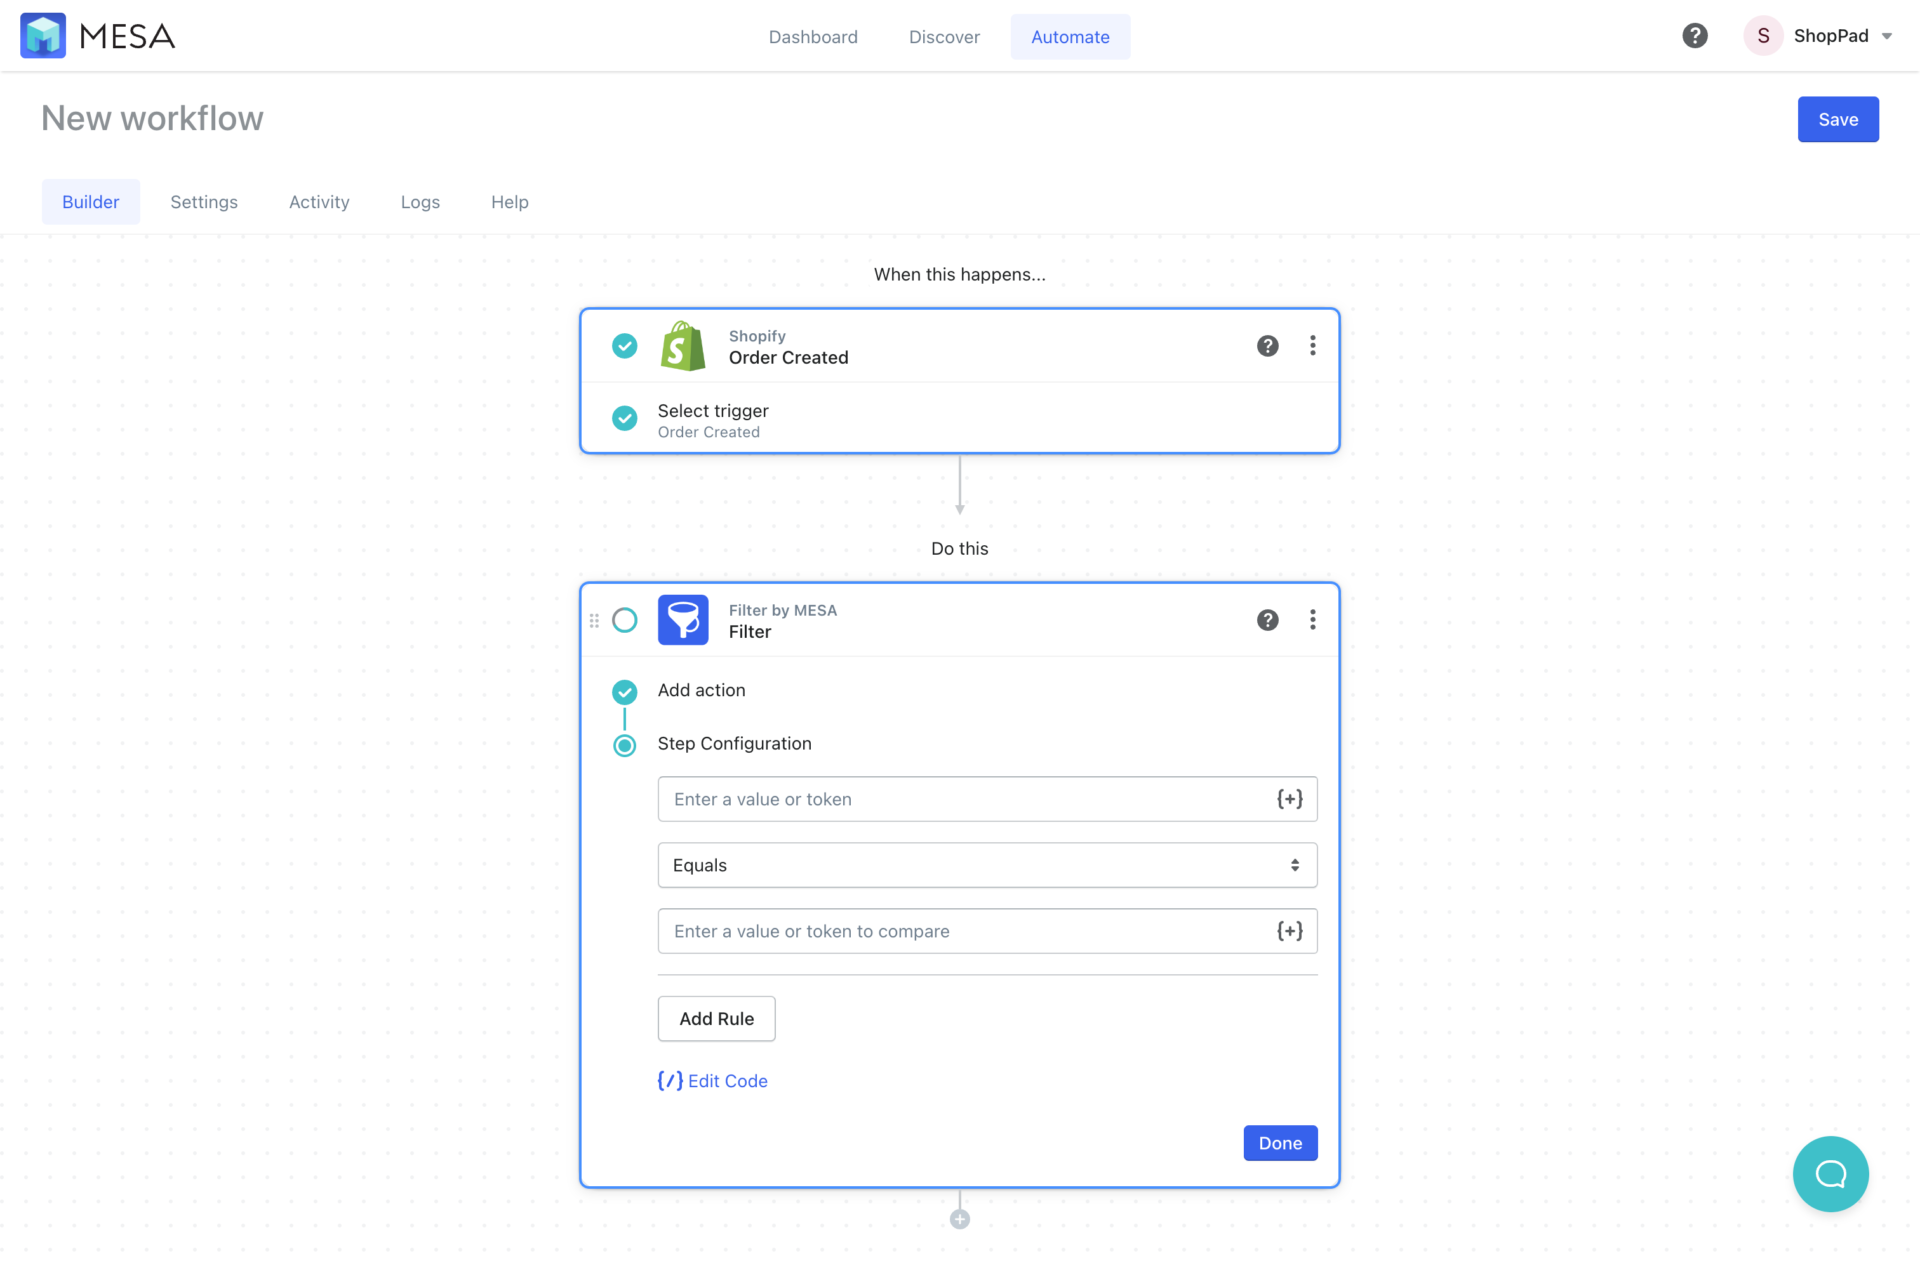Click the Add action checkmark

click(624, 691)
